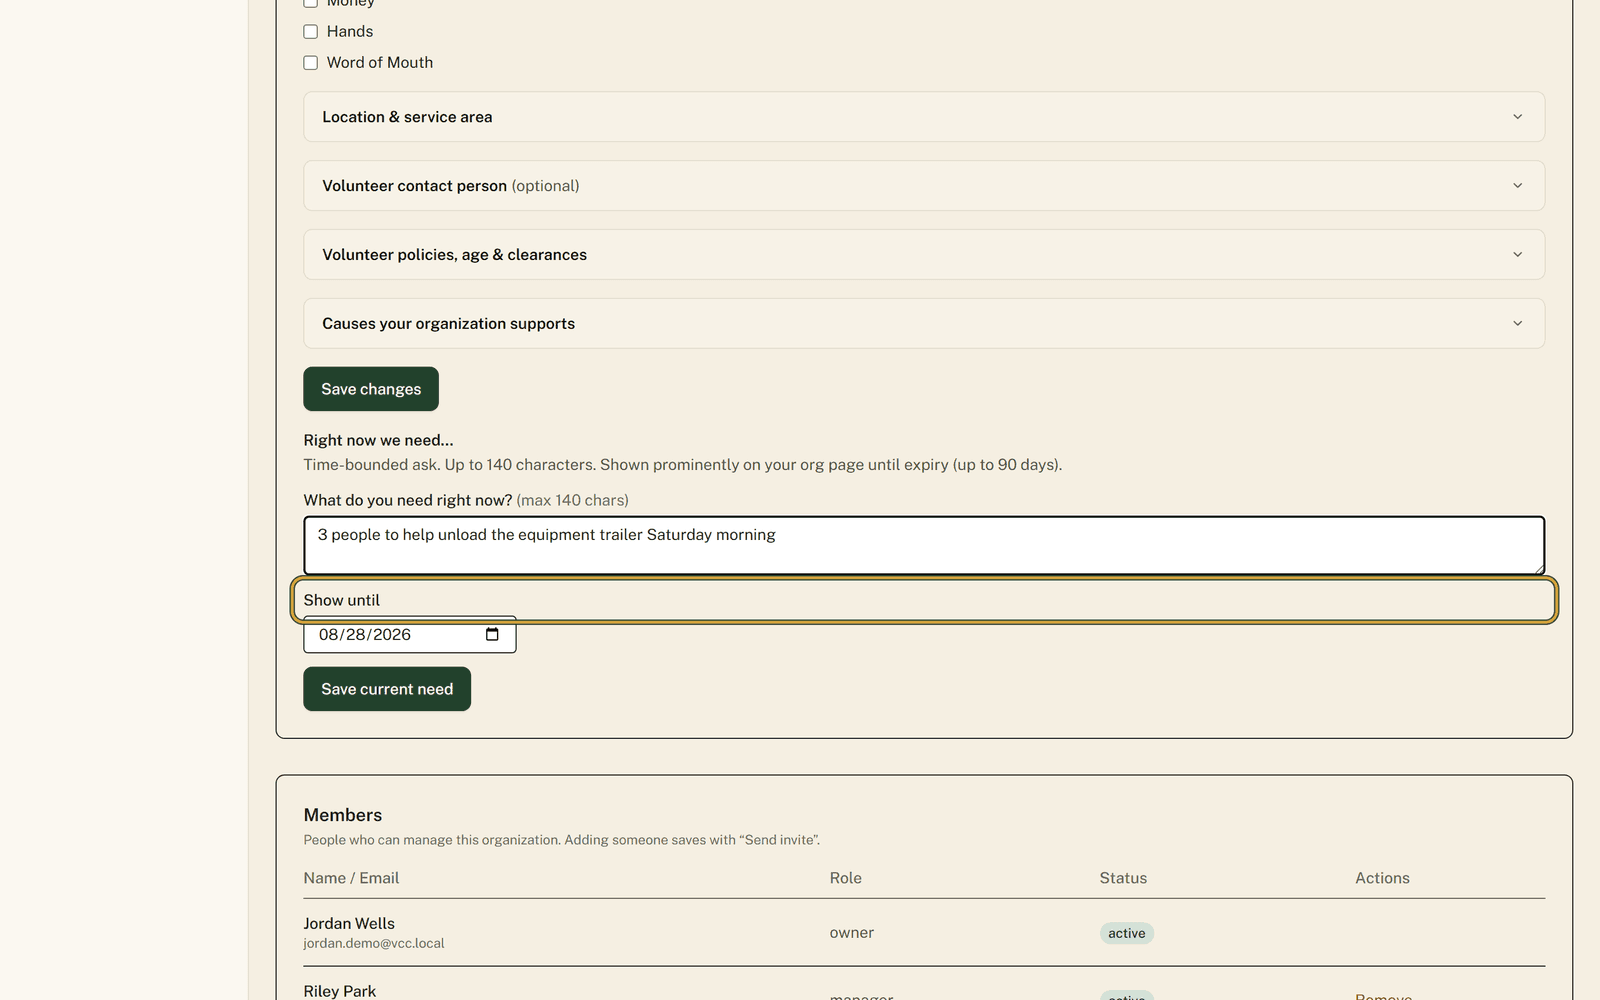Check the Word of Mouth checkbox
The height and width of the screenshot is (1000, 1600).
point(311,63)
